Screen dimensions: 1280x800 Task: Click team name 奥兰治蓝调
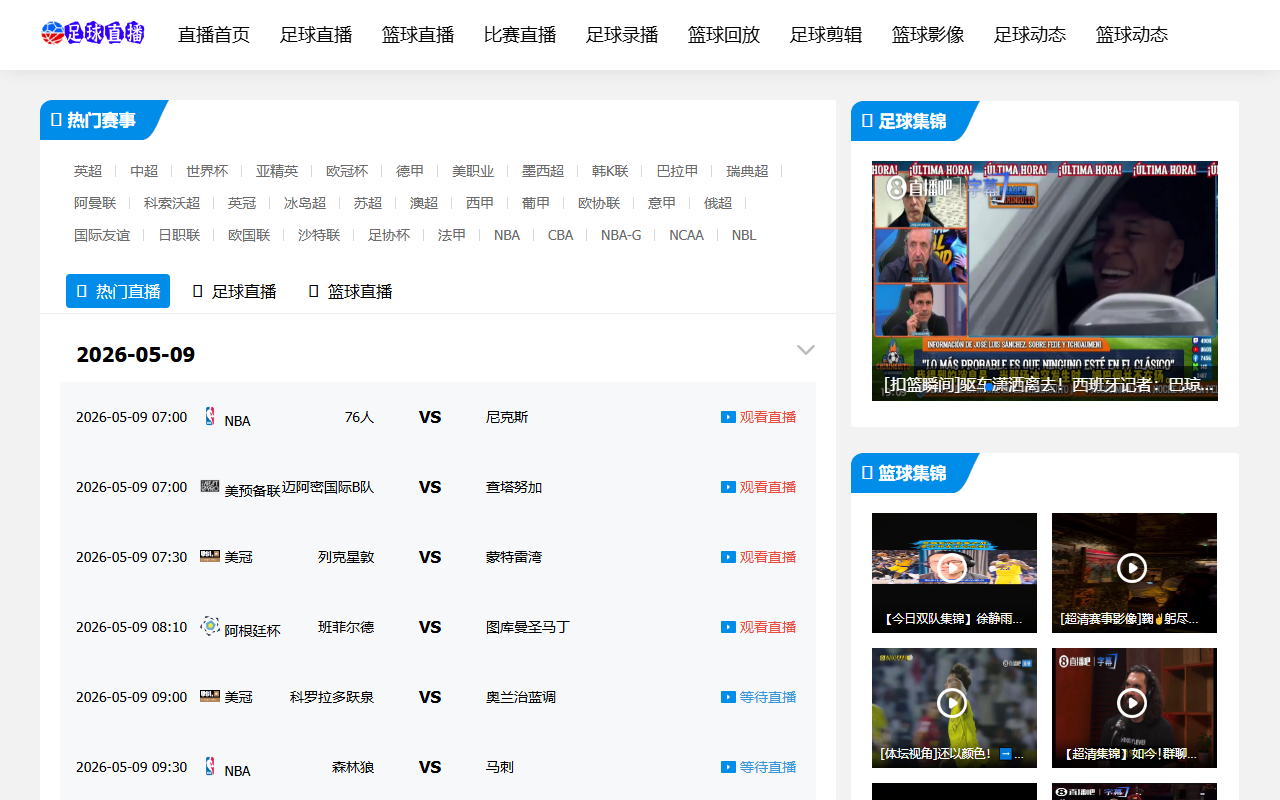tap(521, 697)
